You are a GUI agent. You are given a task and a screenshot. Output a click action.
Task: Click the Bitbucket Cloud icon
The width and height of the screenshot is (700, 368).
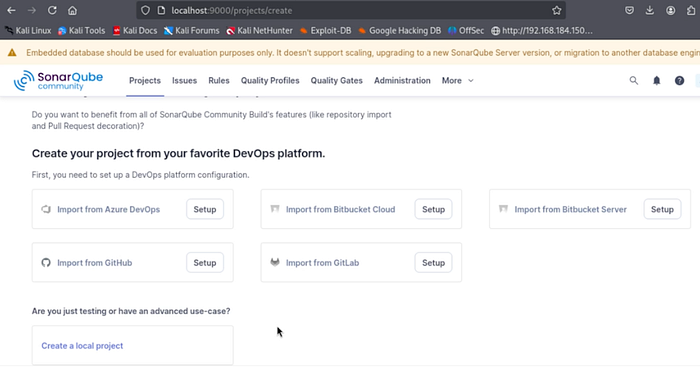coord(275,209)
